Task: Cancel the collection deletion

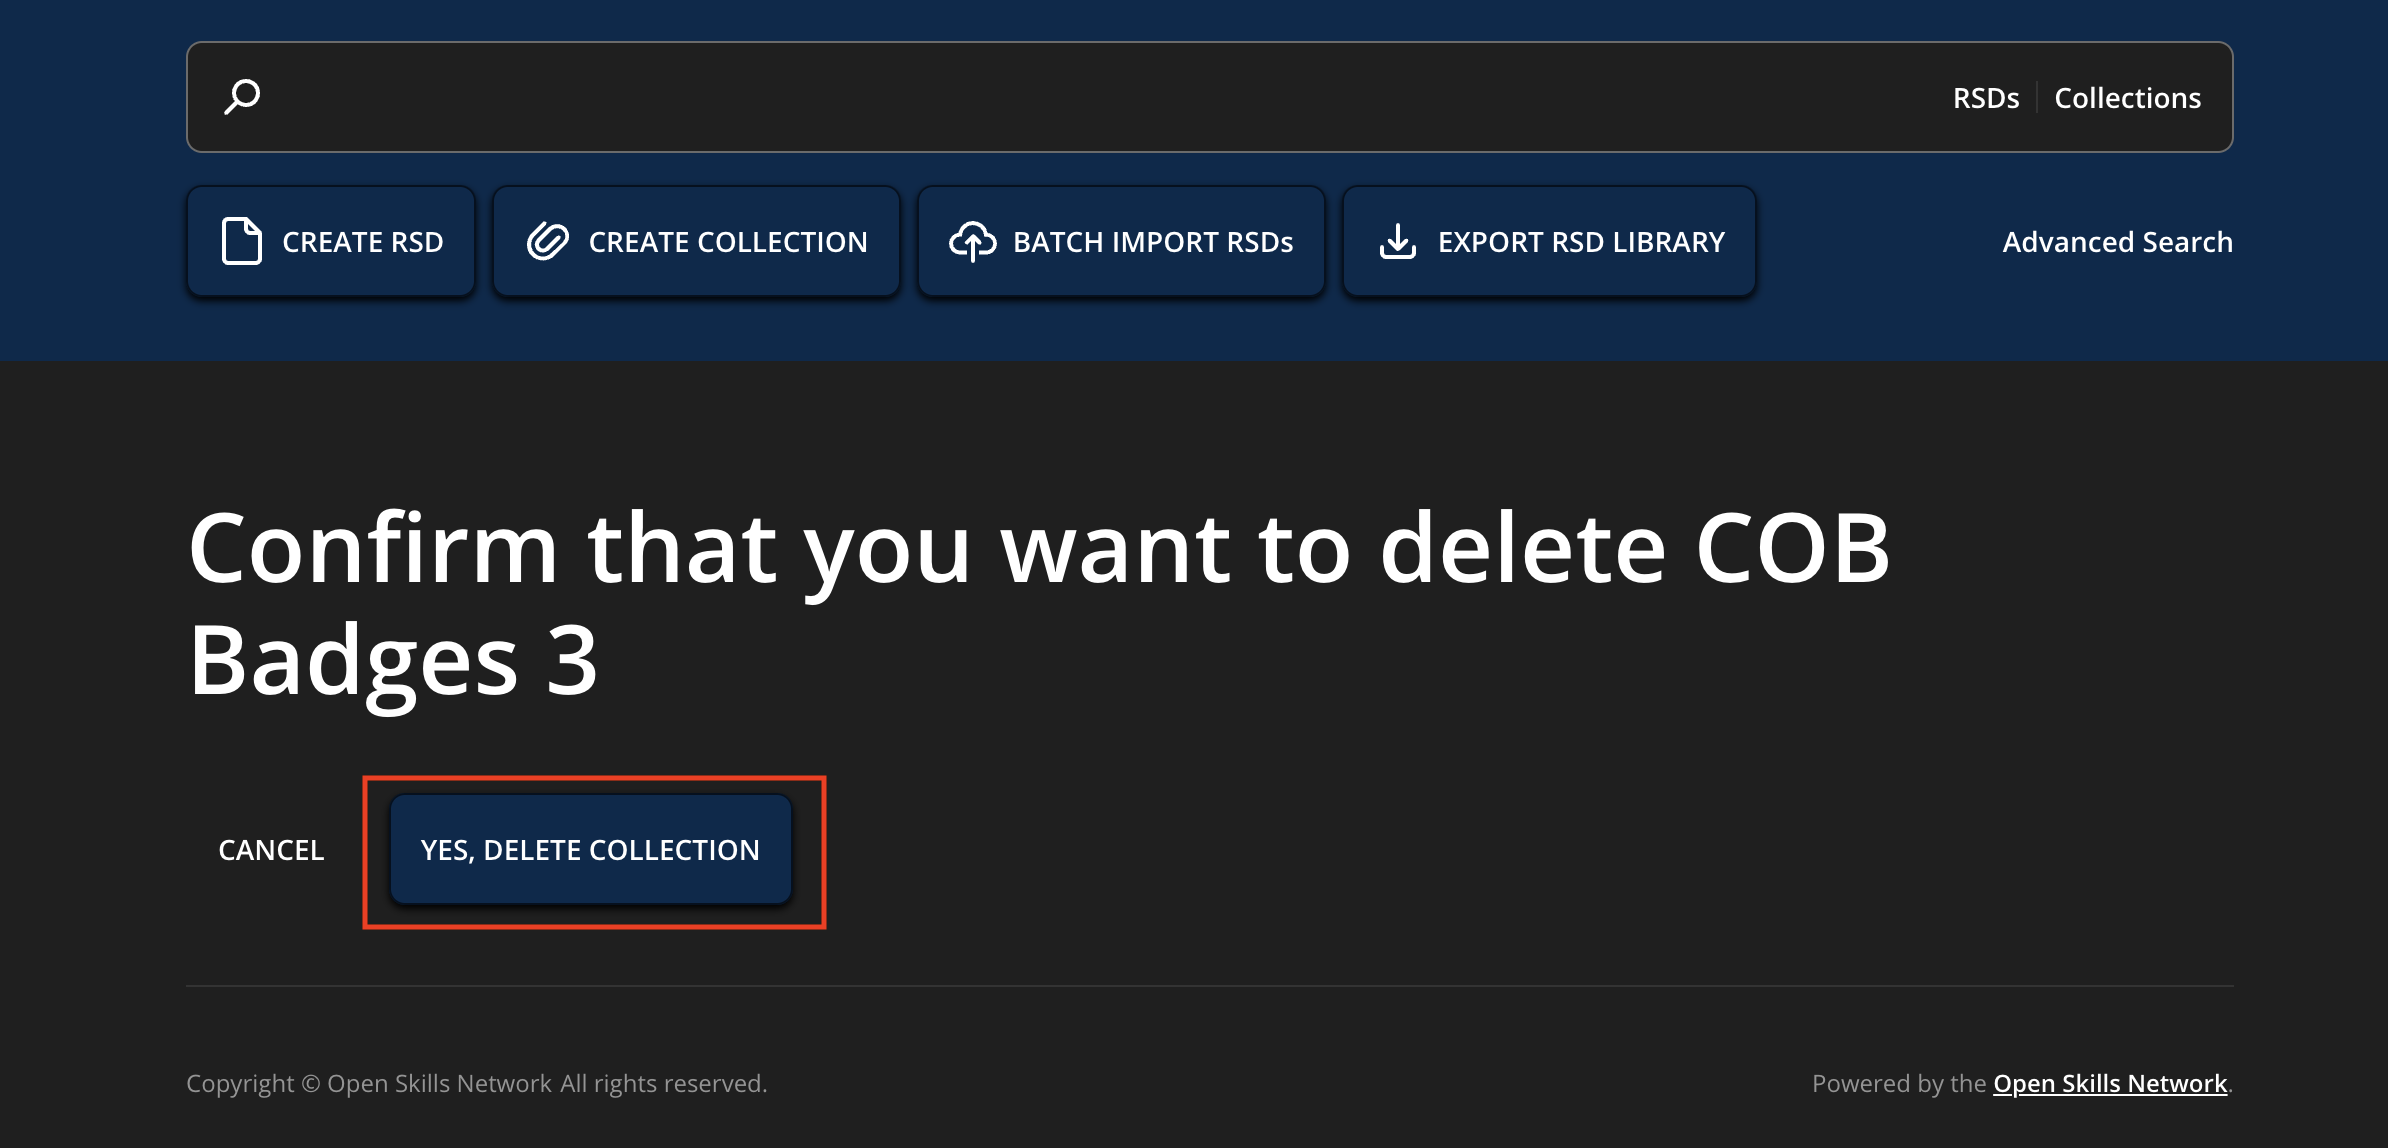Action: (x=271, y=850)
